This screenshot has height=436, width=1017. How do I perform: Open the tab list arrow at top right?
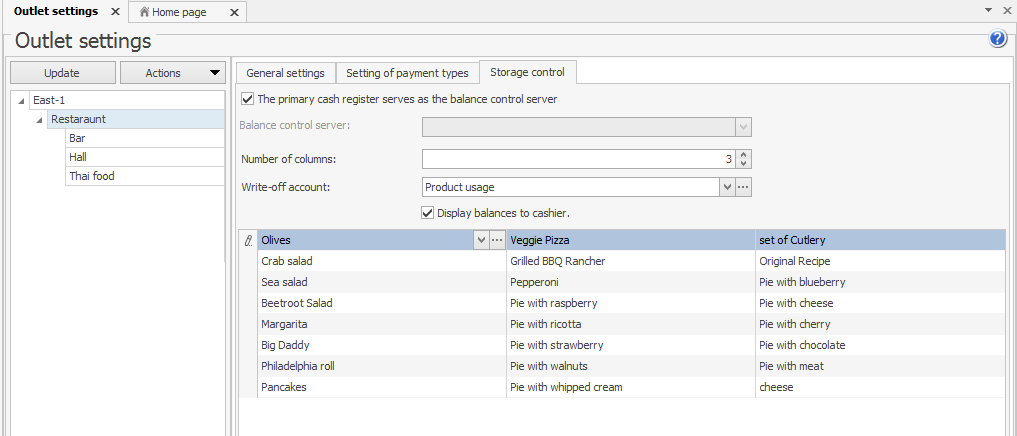point(990,10)
